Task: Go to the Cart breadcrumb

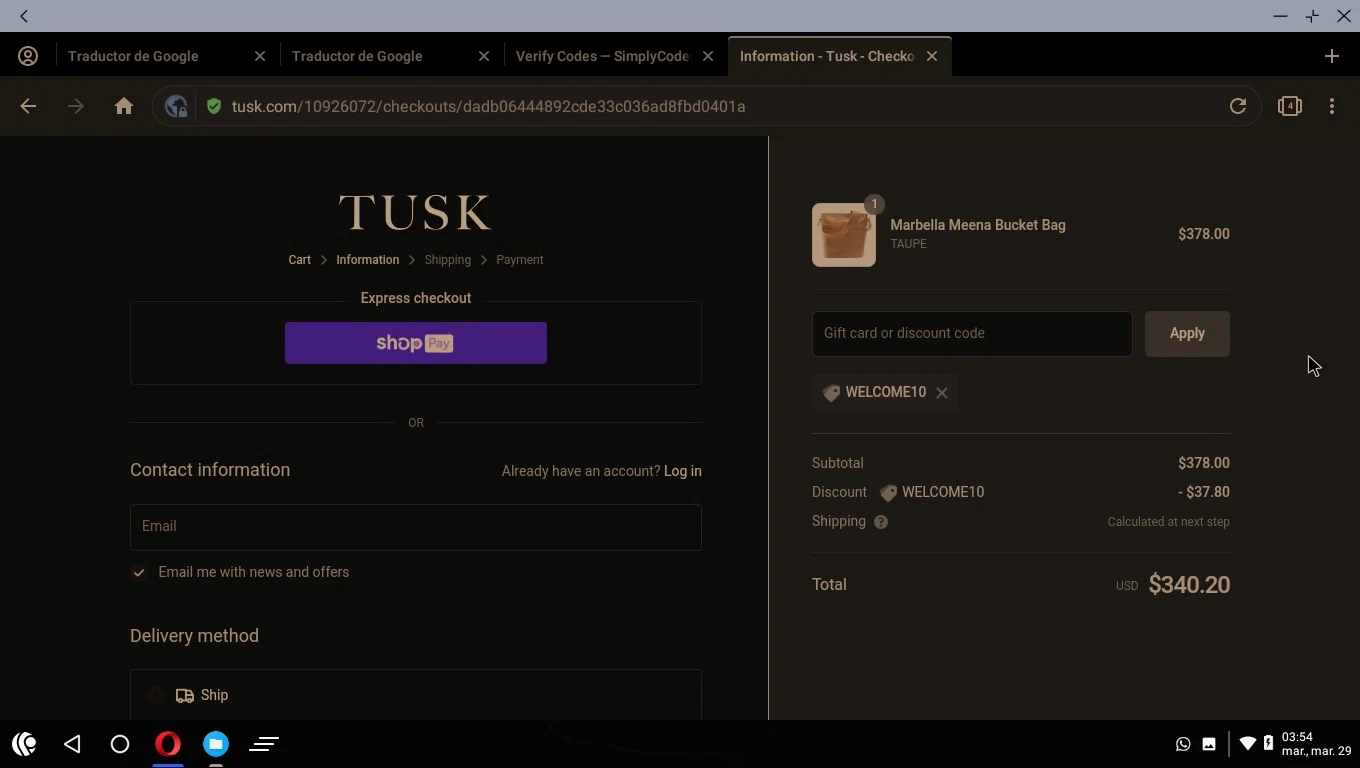Action: [300, 260]
